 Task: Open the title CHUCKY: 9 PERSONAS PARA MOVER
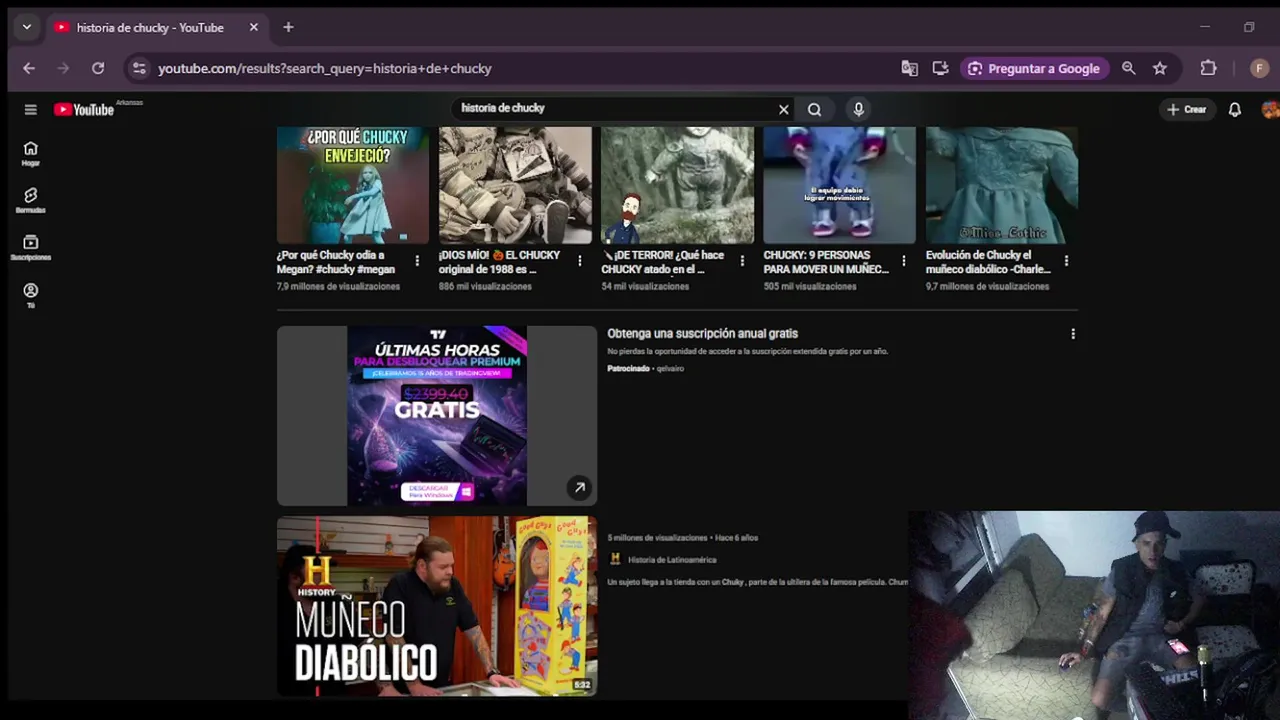click(826, 262)
